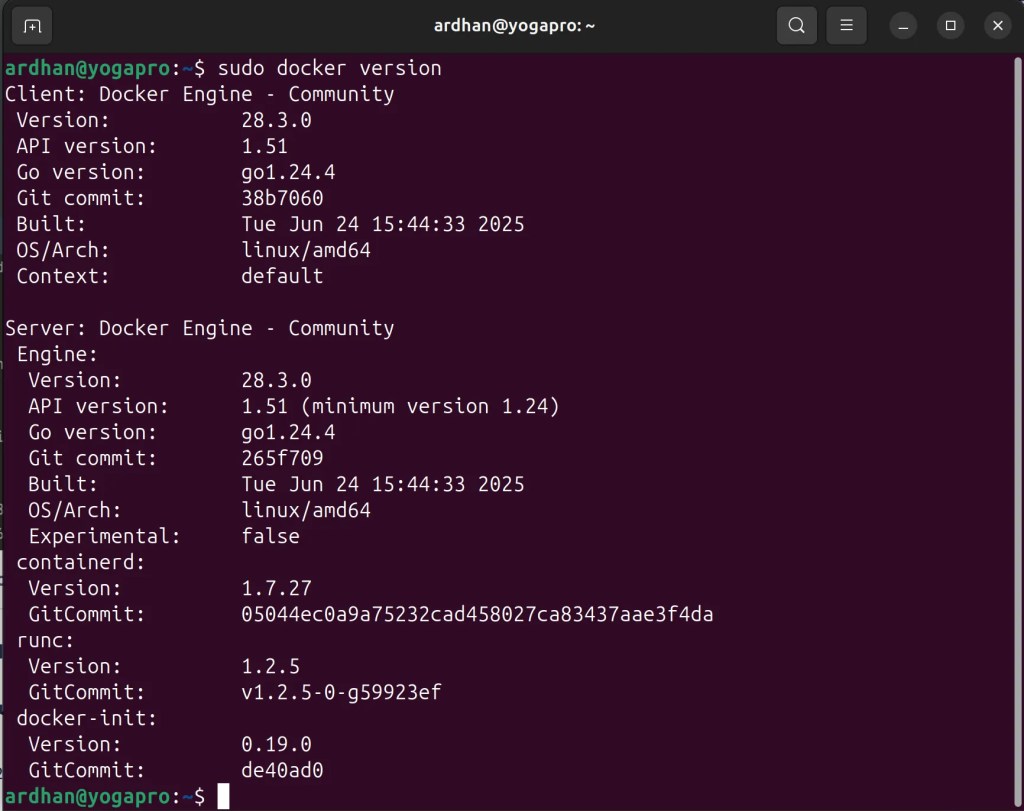This screenshot has width=1024, height=811.
Task: Click containerd version 1.7.27
Action: (276, 588)
